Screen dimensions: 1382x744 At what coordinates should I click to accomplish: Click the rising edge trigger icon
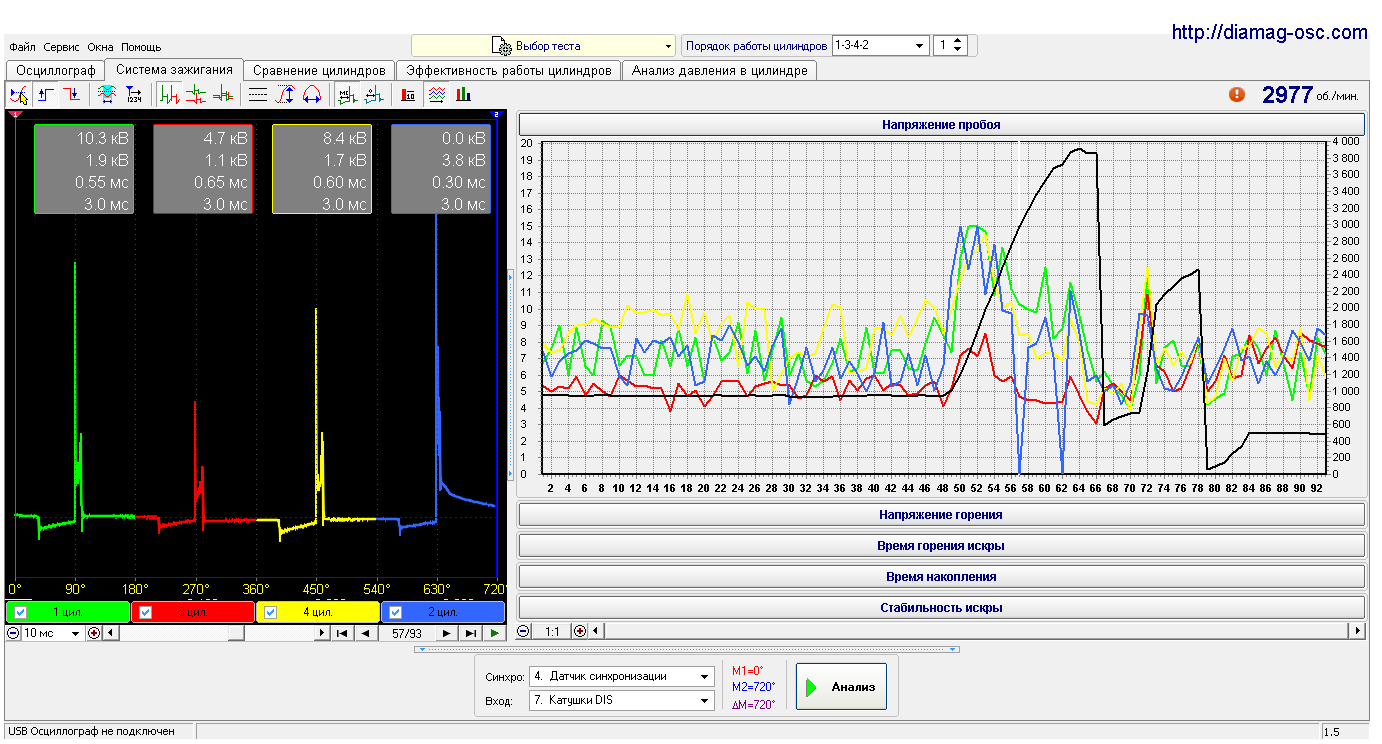point(46,95)
